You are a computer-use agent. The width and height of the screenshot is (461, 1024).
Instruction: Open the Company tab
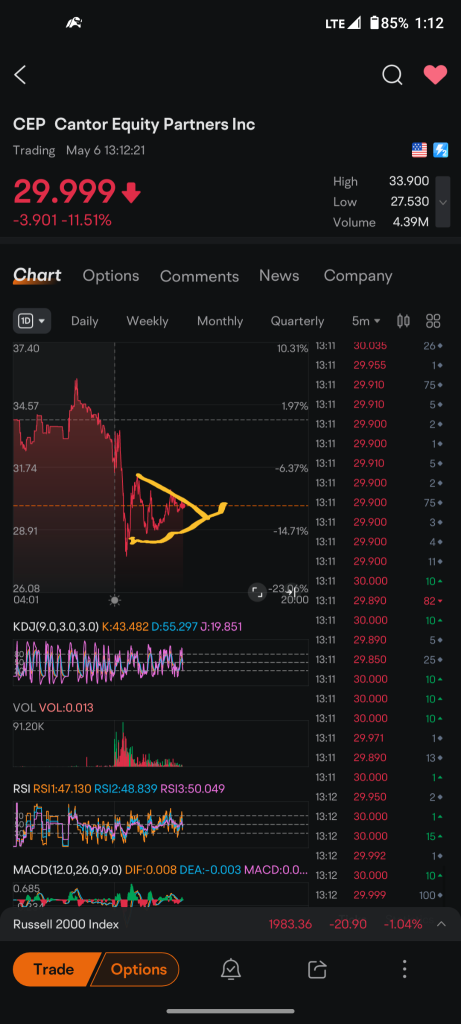coord(358,276)
